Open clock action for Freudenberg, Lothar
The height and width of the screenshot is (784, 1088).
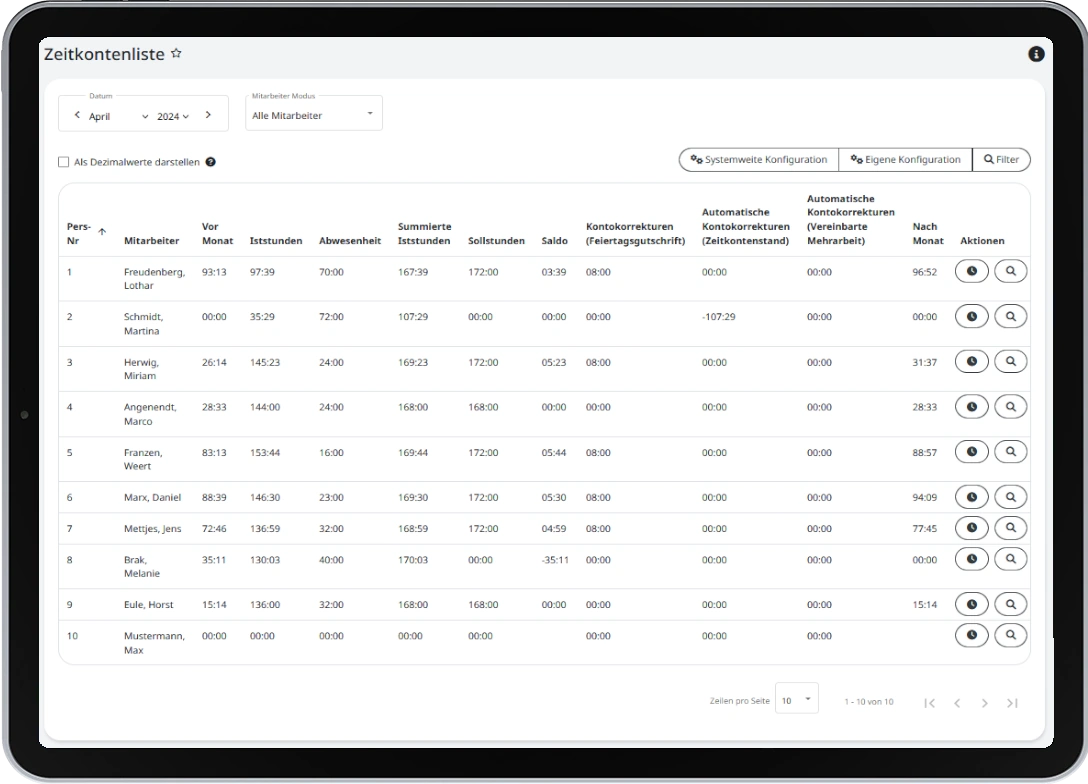(x=971, y=271)
